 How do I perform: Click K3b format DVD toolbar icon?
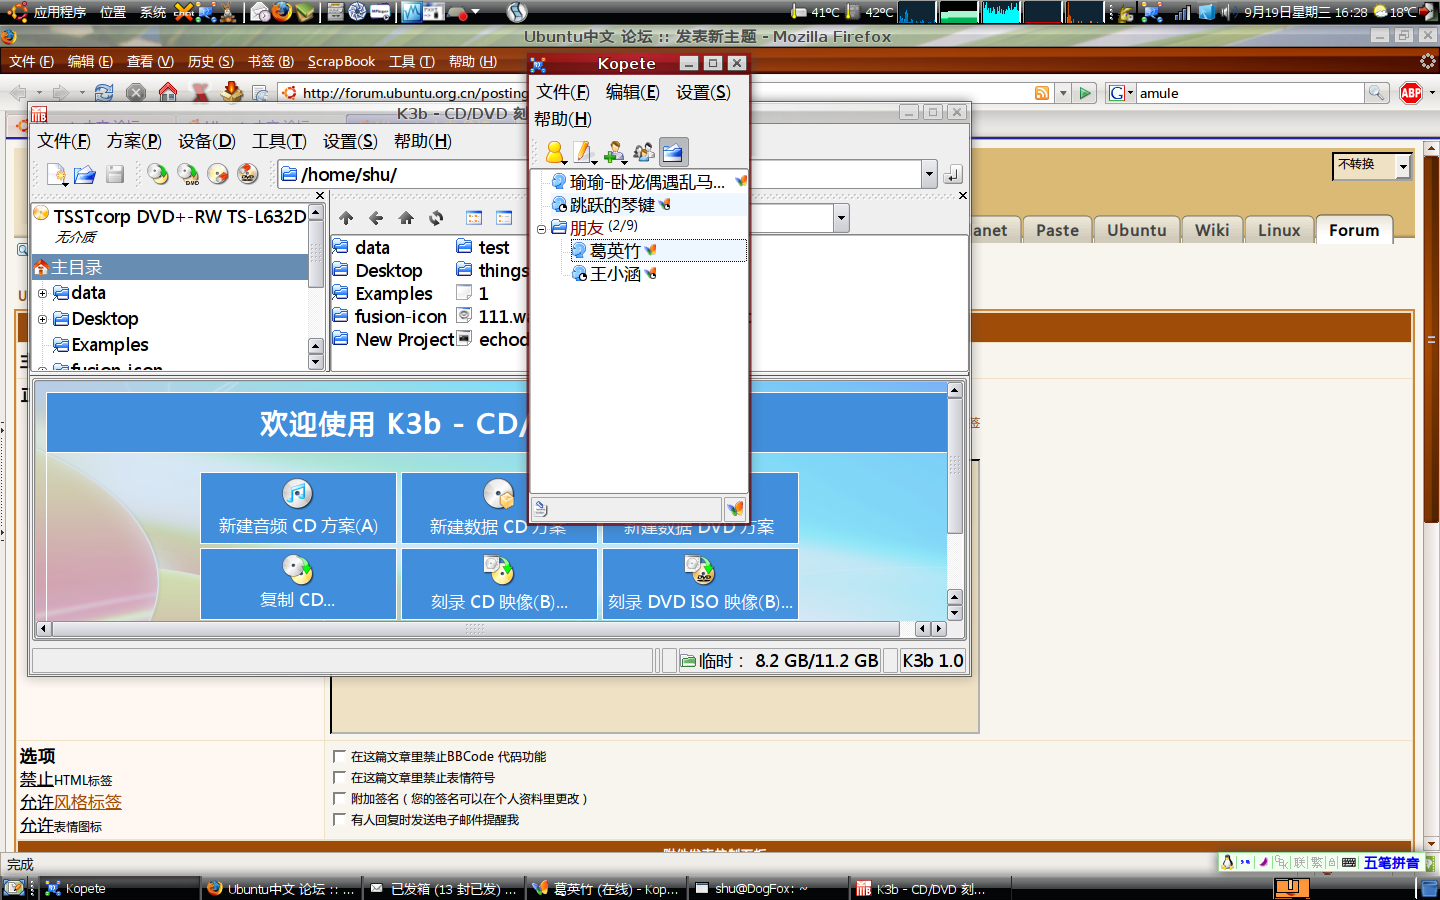(247, 174)
